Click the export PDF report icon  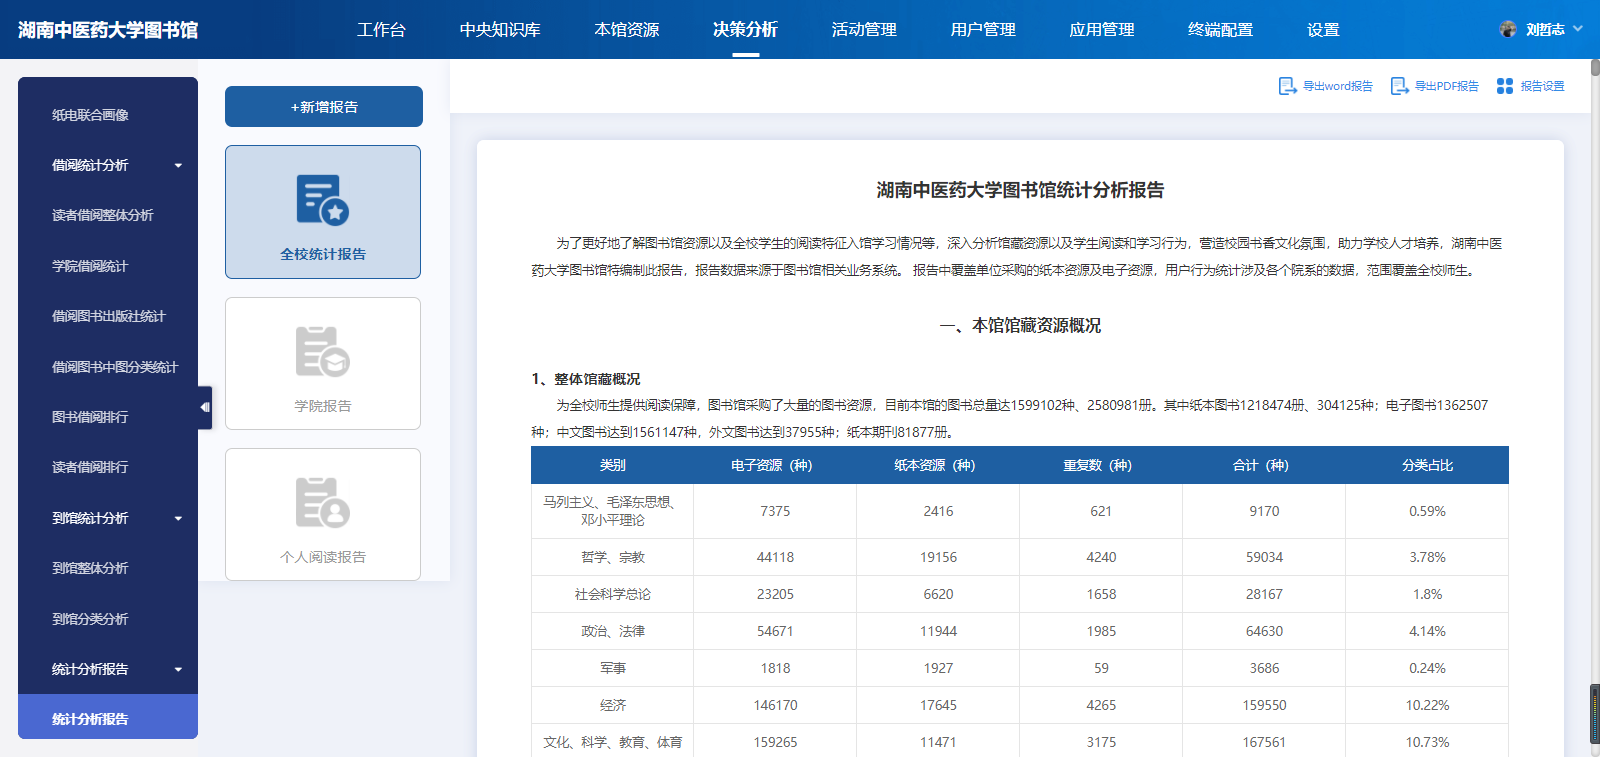pos(1399,86)
